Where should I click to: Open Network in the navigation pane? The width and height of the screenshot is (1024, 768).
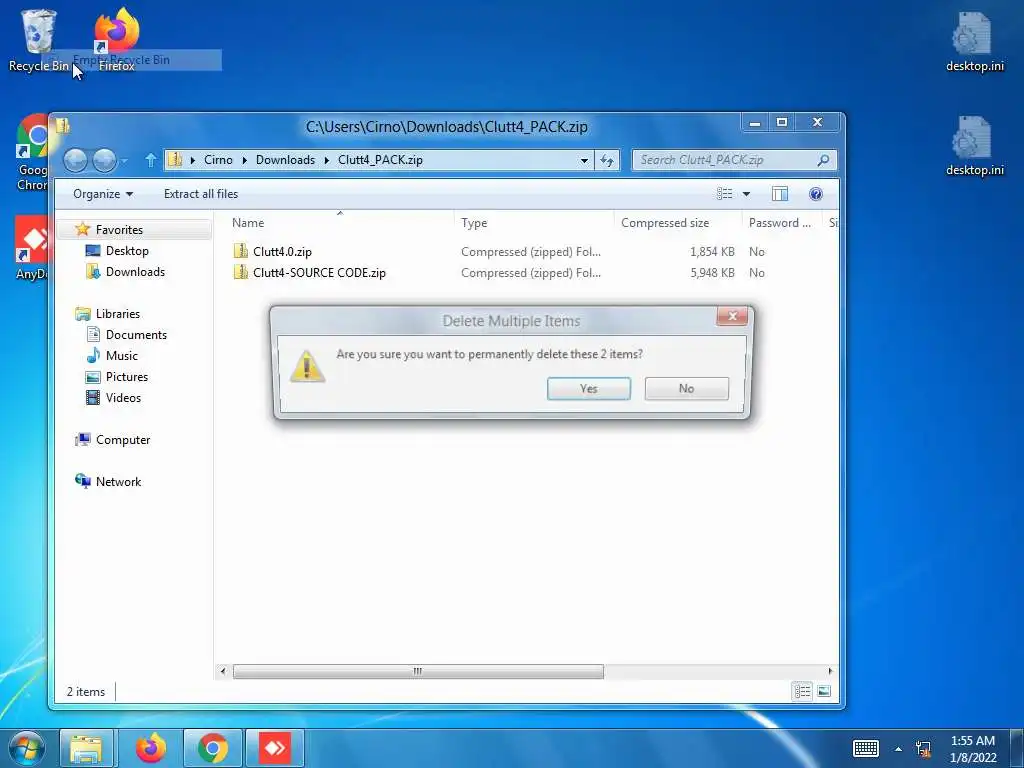point(118,481)
